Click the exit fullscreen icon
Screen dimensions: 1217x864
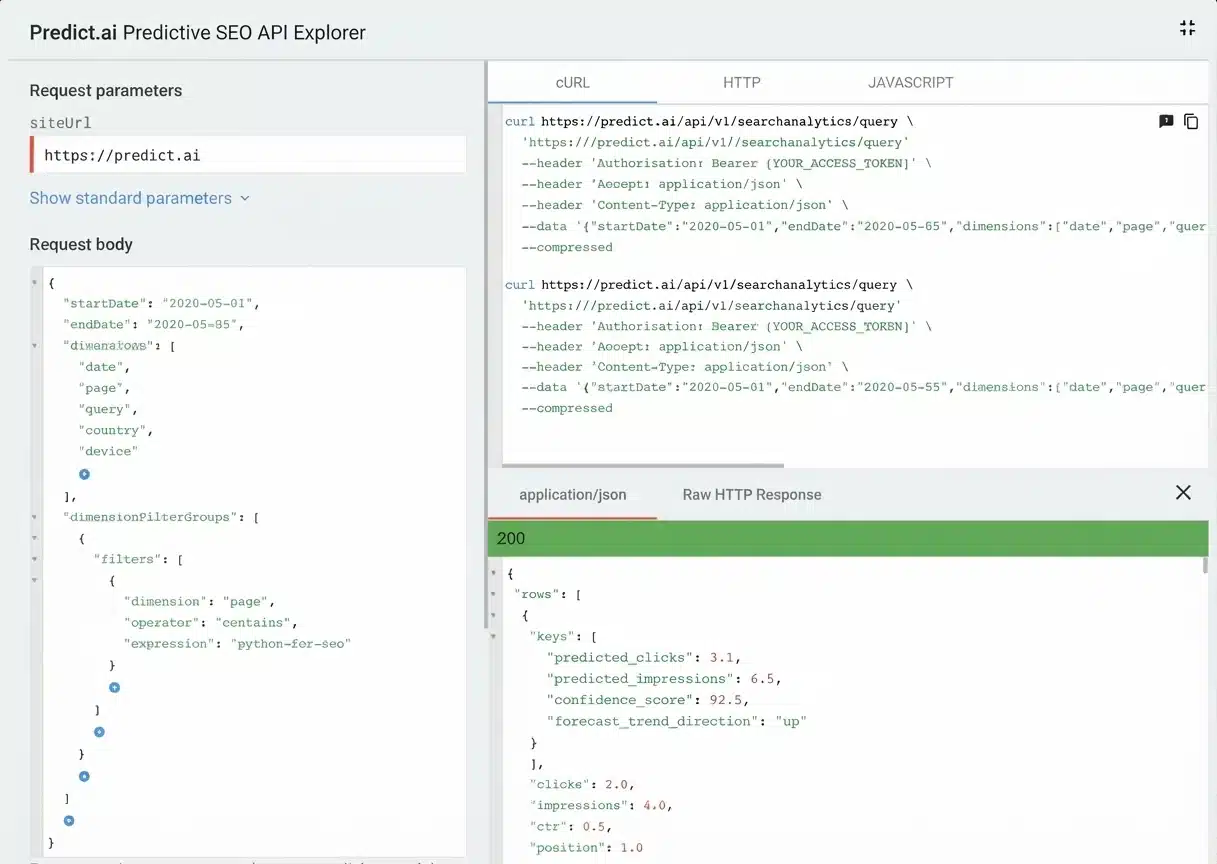(x=1187, y=28)
